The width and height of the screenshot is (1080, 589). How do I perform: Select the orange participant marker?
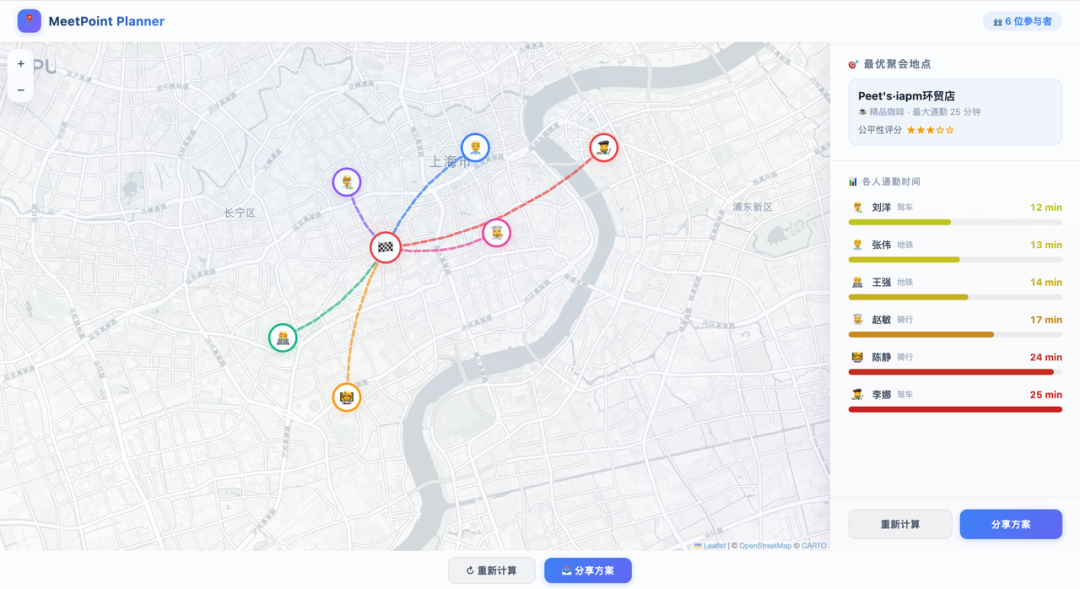pos(346,397)
